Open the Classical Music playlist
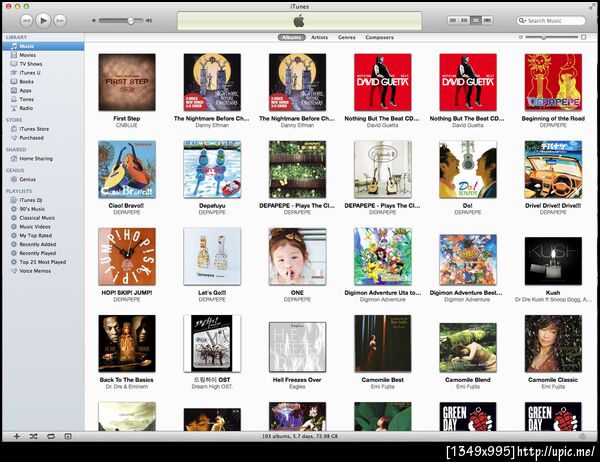600x462 pixels. point(43,218)
